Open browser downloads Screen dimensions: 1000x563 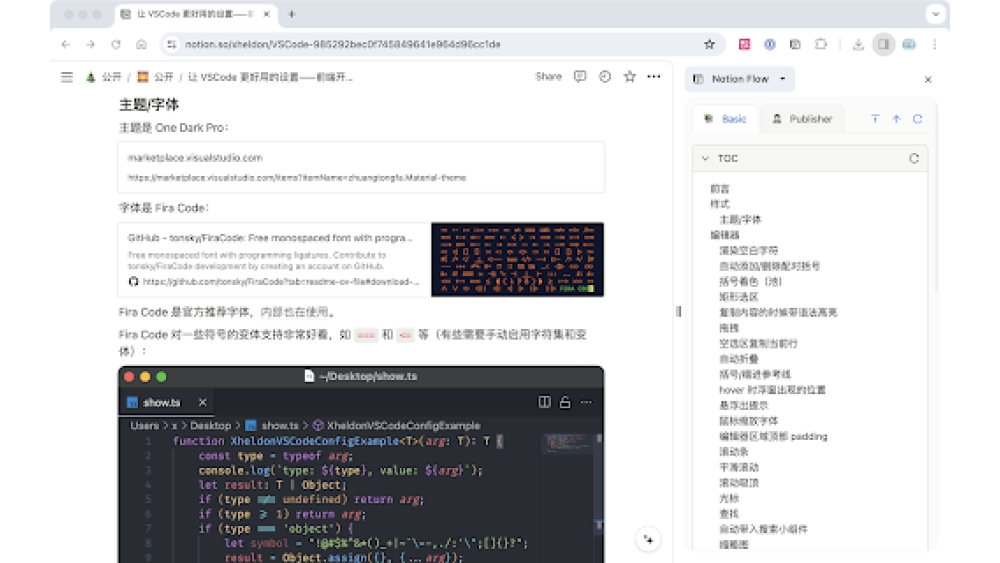(858, 44)
